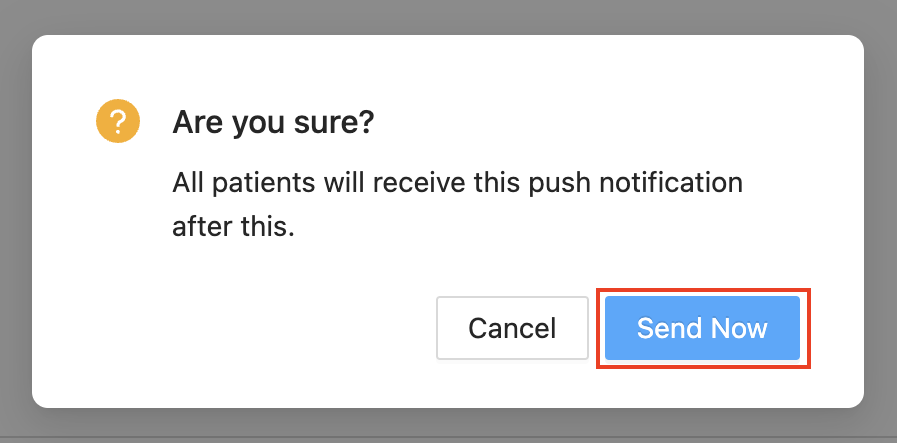This screenshot has height=443, width=897.
Task: Click the orange warning circle icon
Action: click(116, 122)
